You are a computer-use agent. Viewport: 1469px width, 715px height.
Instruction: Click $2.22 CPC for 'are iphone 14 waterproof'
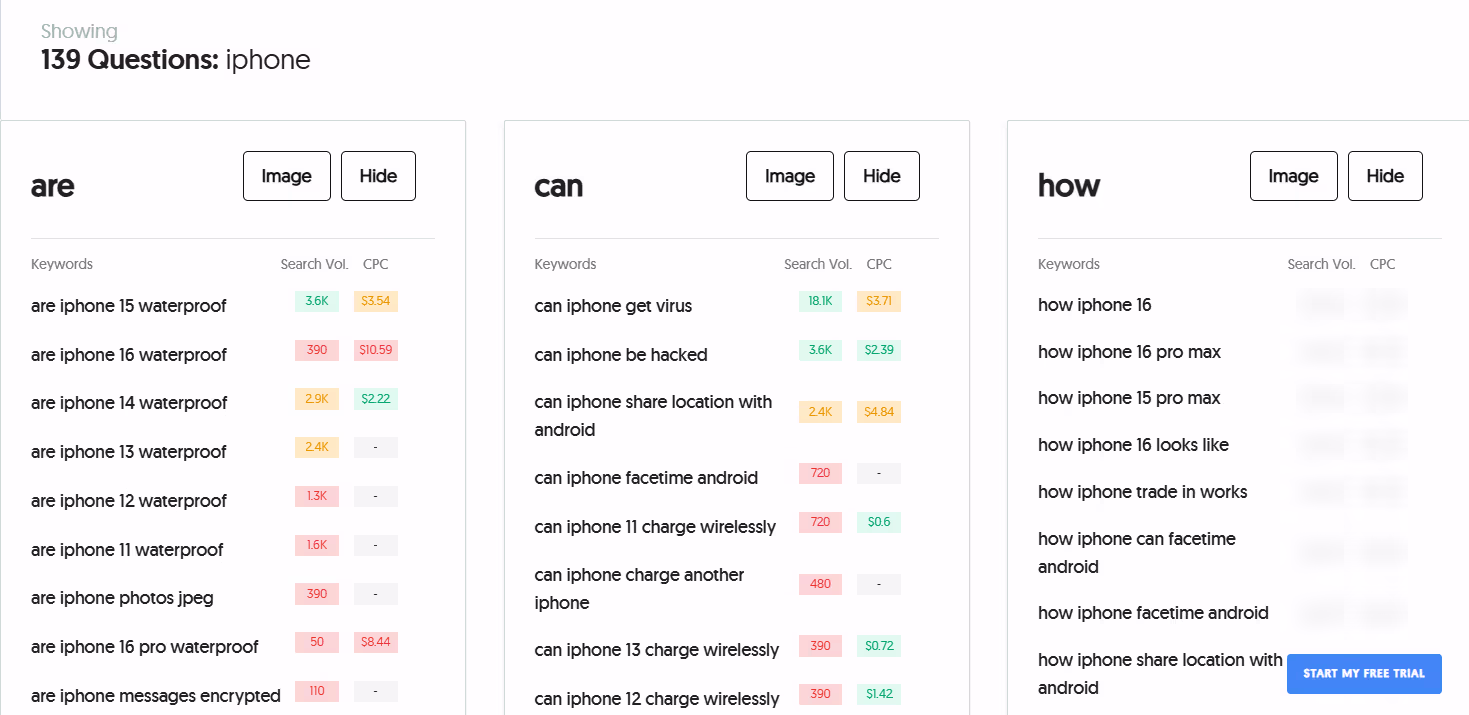pyautogui.click(x=376, y=399)
